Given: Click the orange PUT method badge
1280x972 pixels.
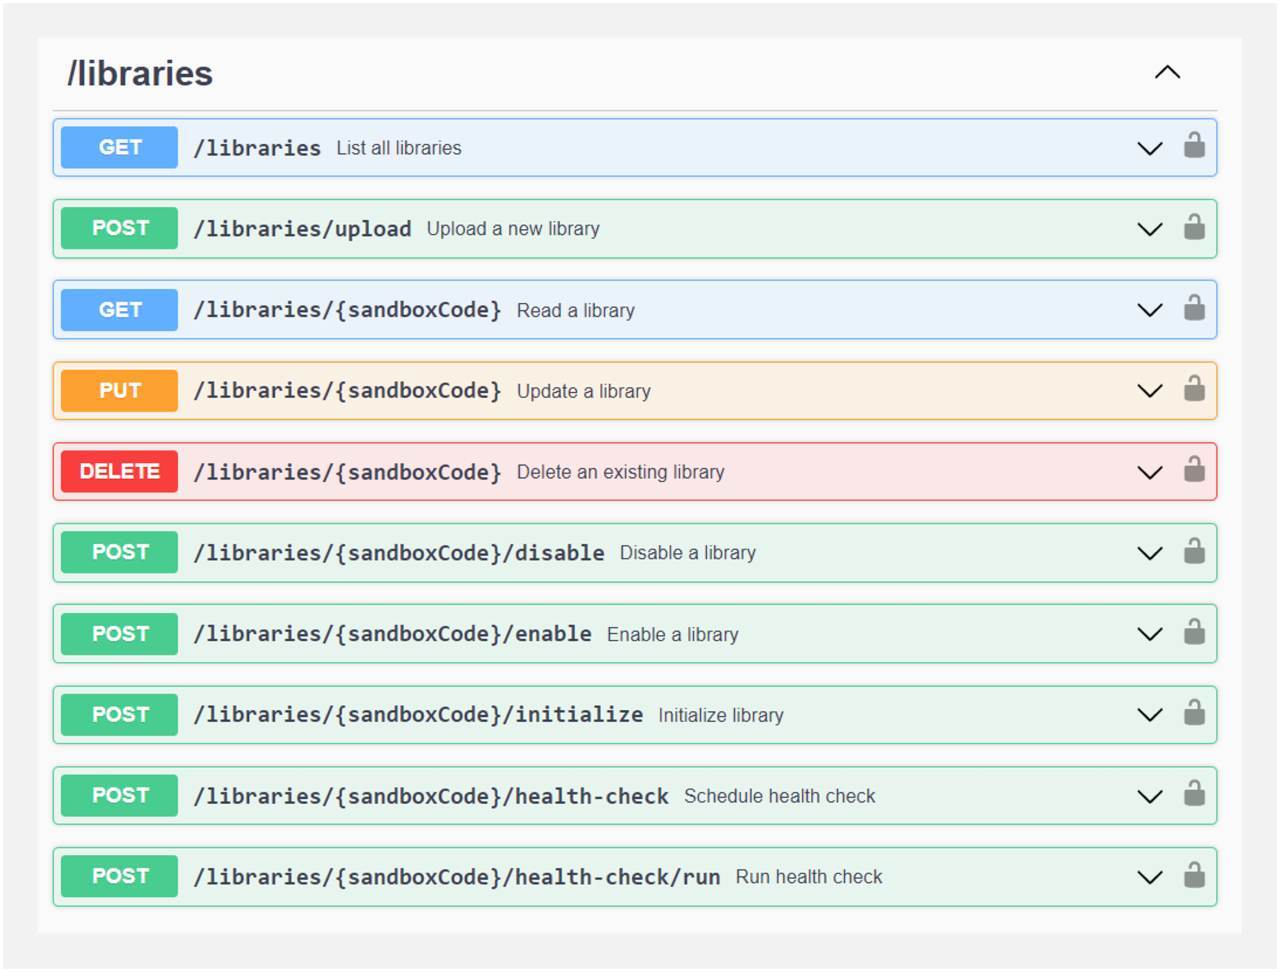Looking at the screenshot, I should 119,391.
